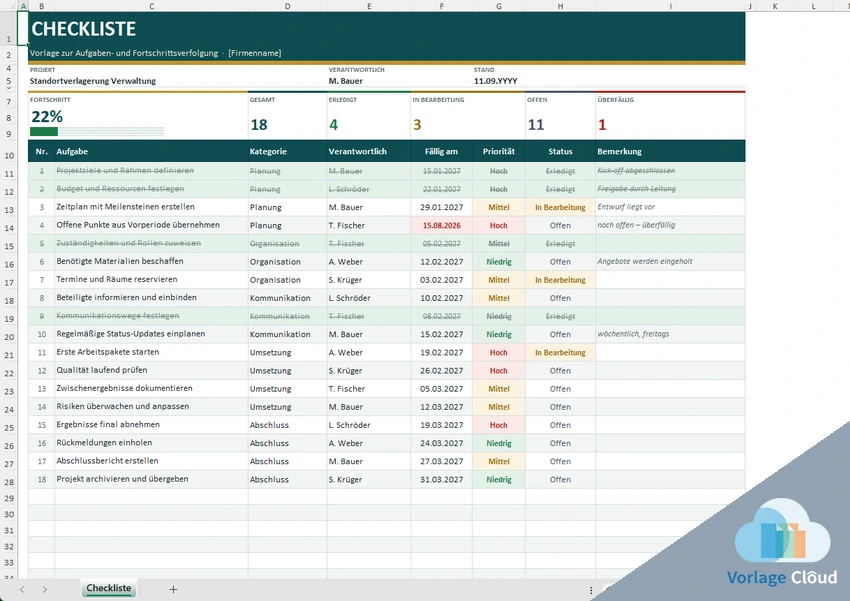Select the struck-through task 'Kommunikationswege festlegen'

point(118,315)
